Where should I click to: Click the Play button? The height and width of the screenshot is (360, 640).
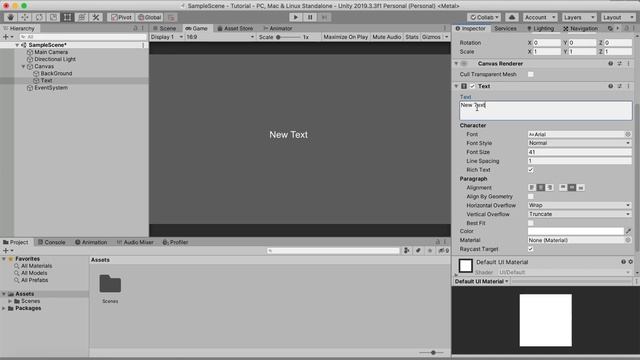[x=296, y=17]
